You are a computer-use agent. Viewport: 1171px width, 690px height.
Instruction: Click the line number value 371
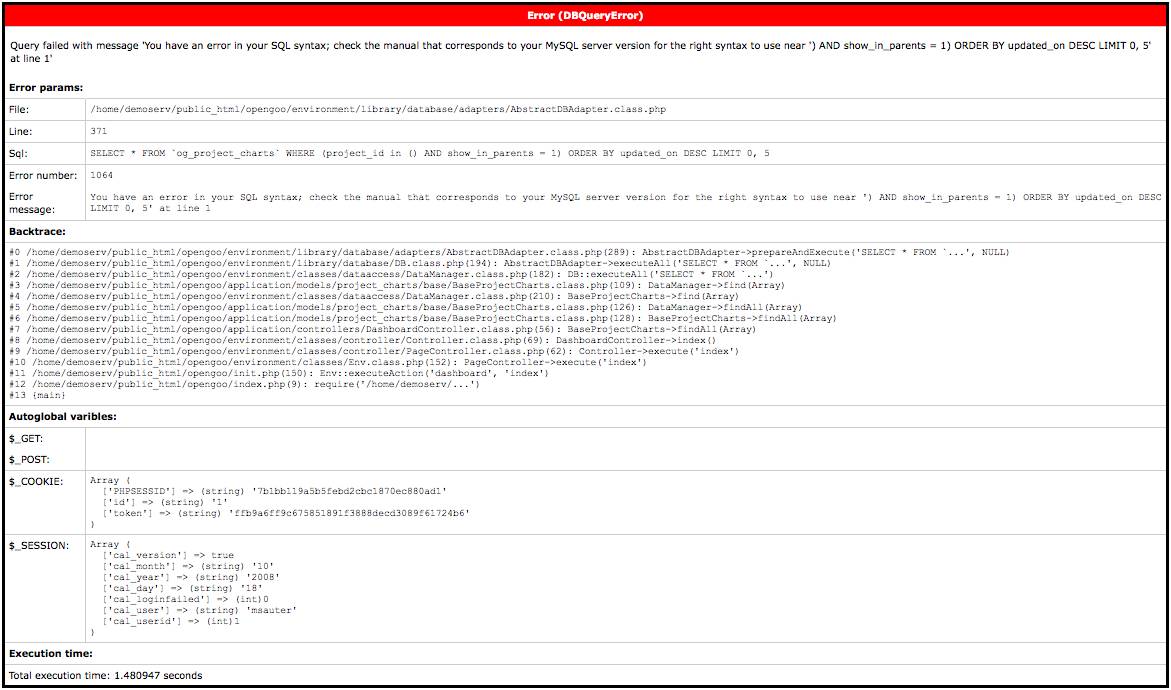coord(101,131)
